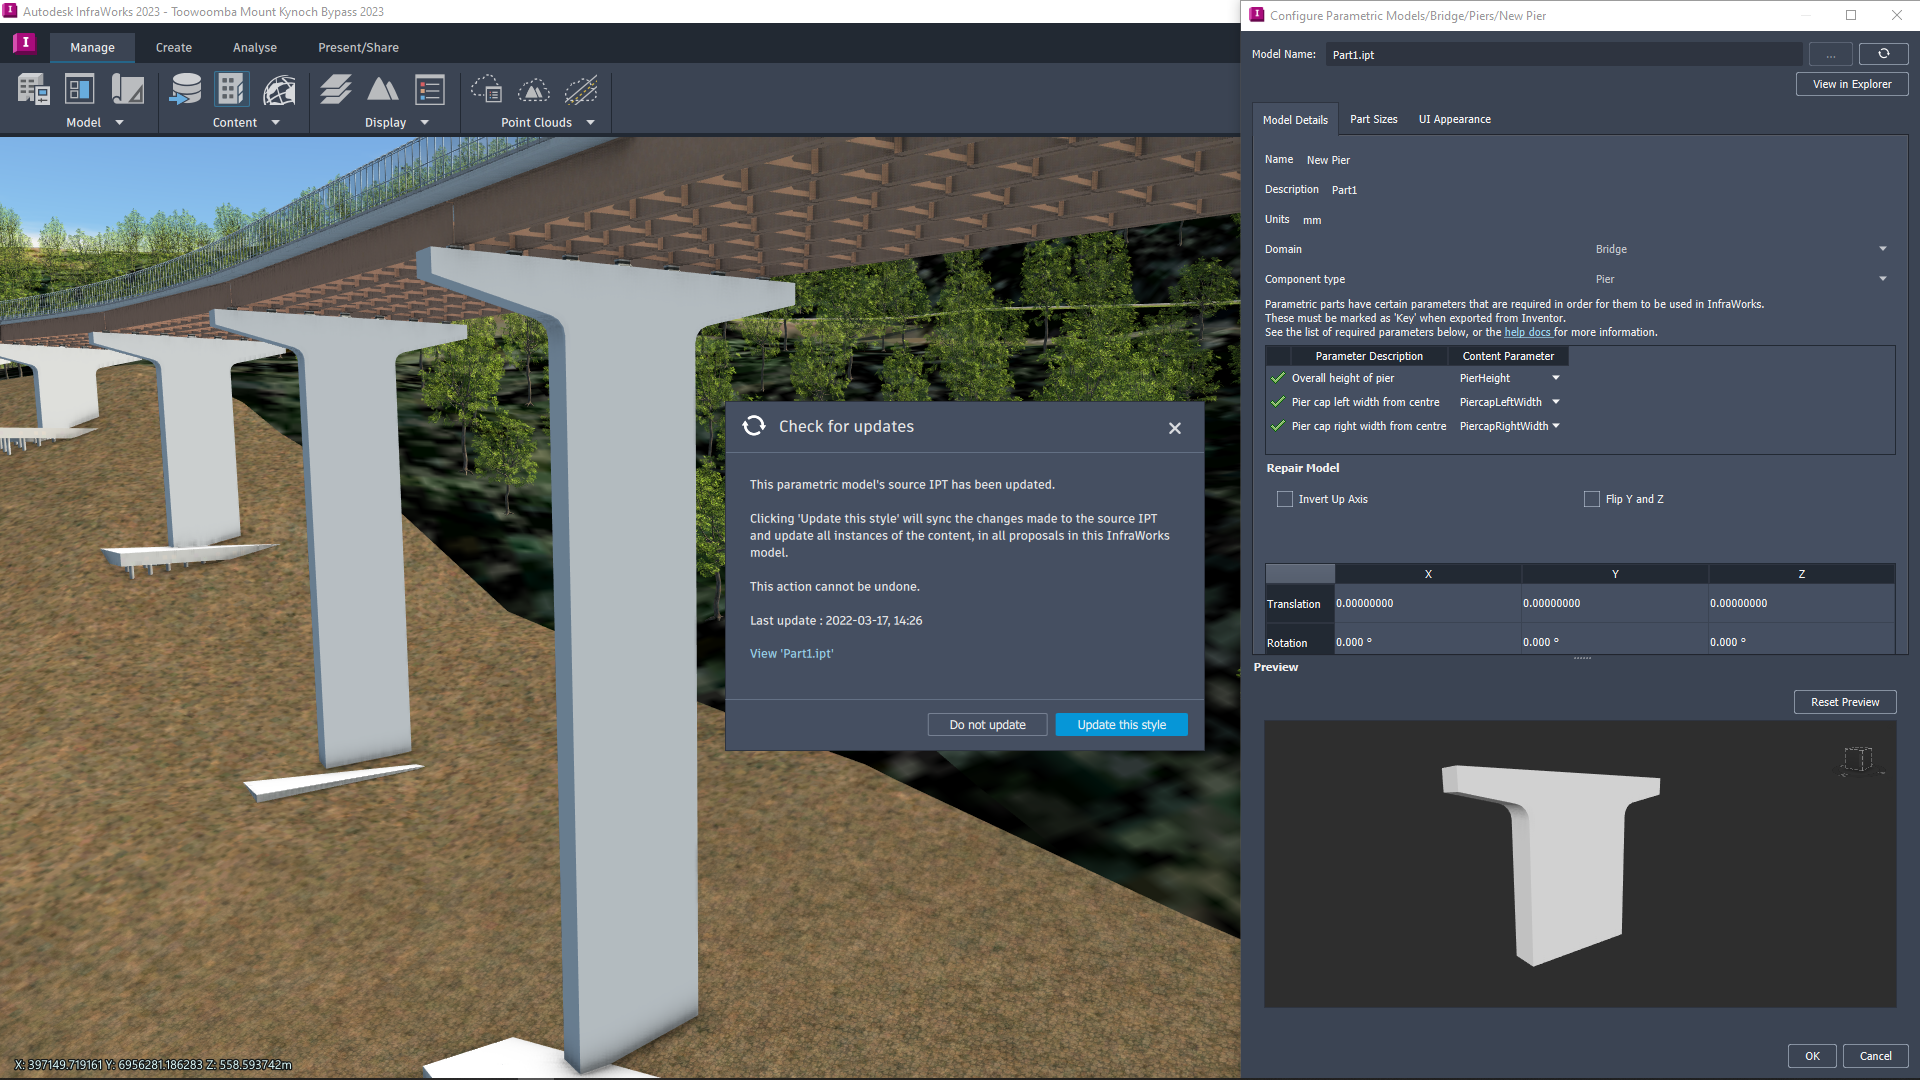
Task: Enable the Invert Up Axis checkbox
Action: point(1285,499)
